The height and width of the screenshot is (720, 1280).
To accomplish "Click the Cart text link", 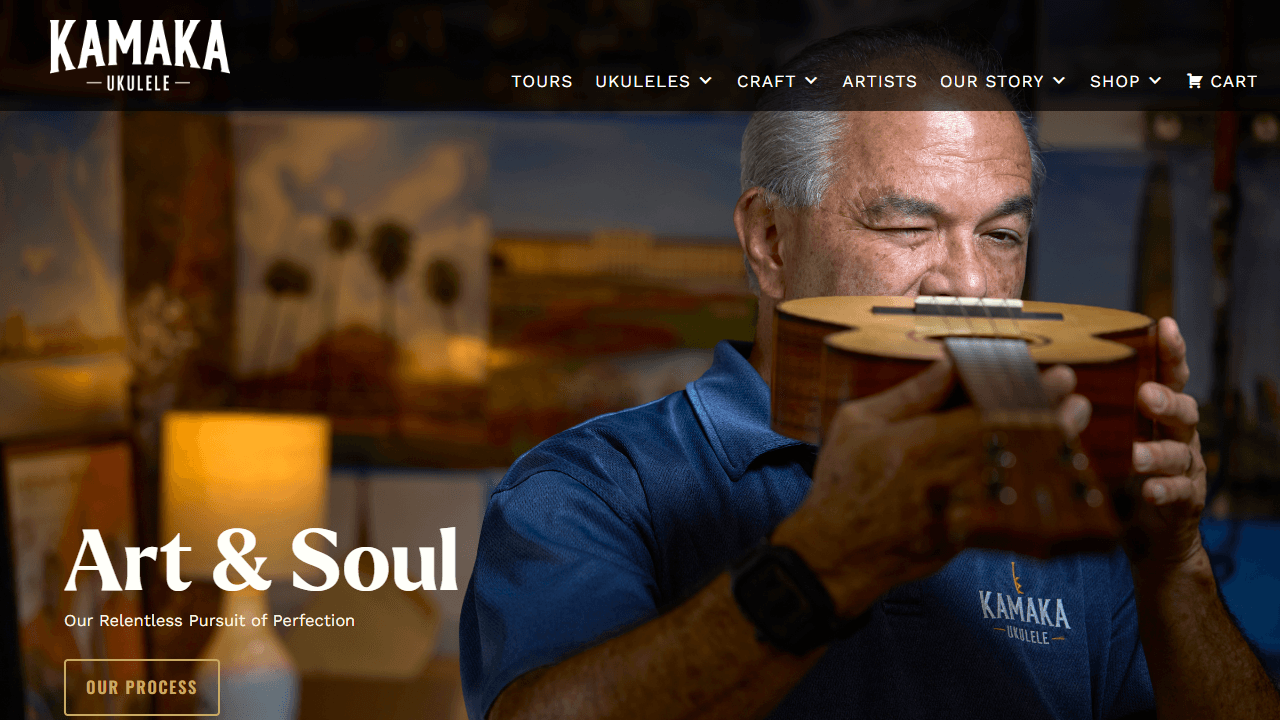I will pos(1234,81).
